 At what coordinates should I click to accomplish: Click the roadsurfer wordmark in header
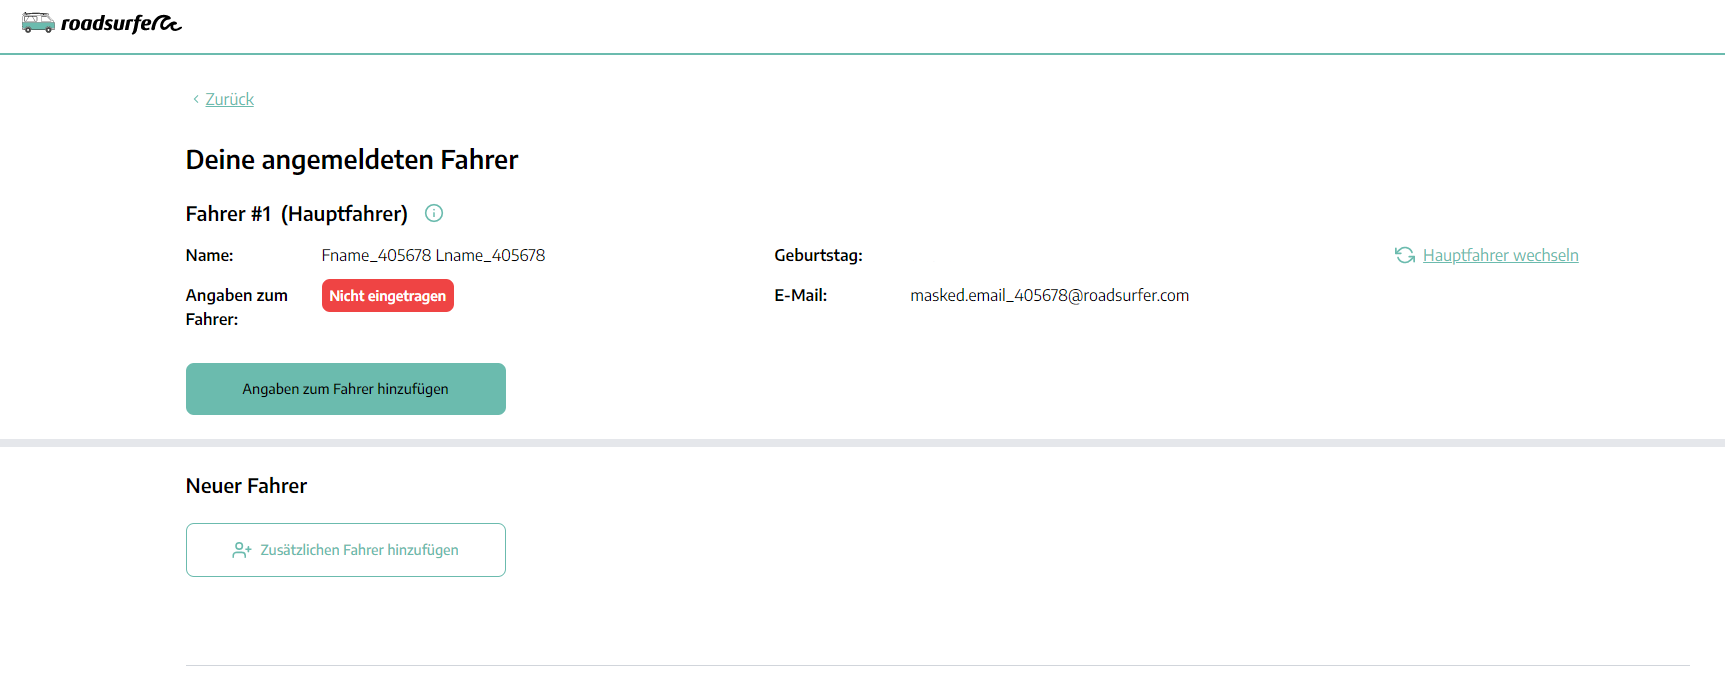(121, 23)
